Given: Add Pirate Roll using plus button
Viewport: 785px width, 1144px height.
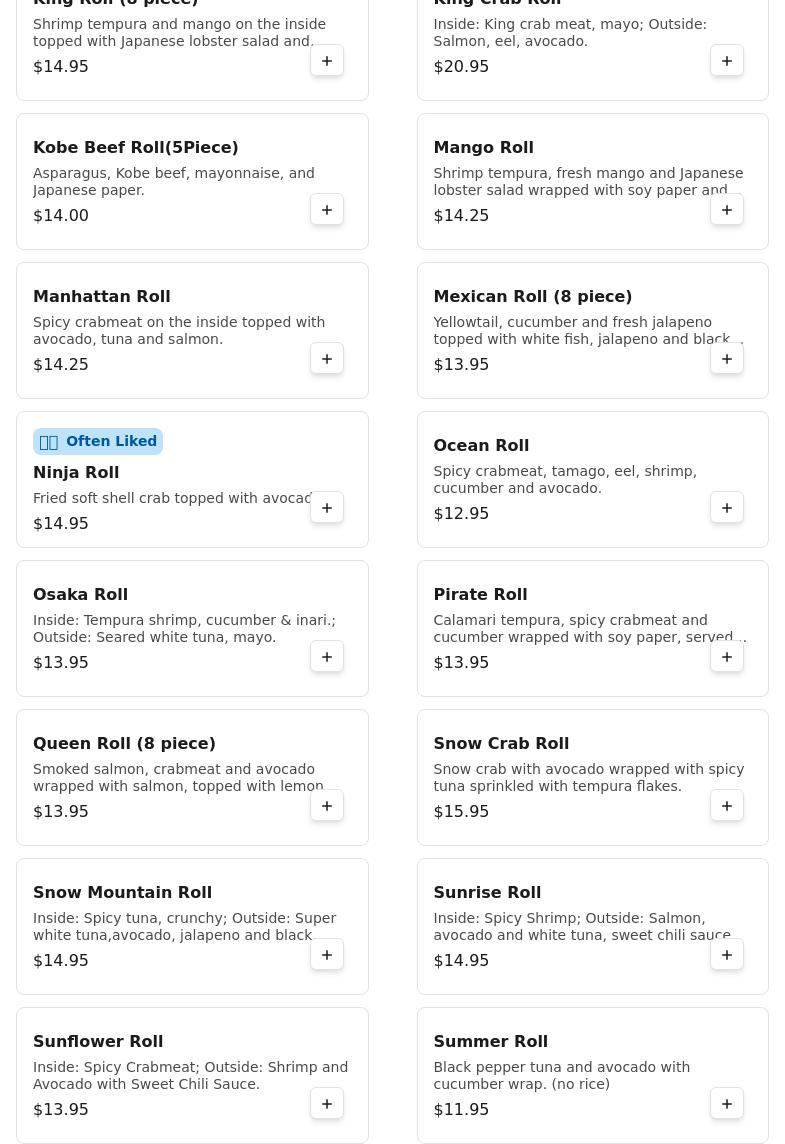Looking at the screenshot, I should tap(727, 657).
